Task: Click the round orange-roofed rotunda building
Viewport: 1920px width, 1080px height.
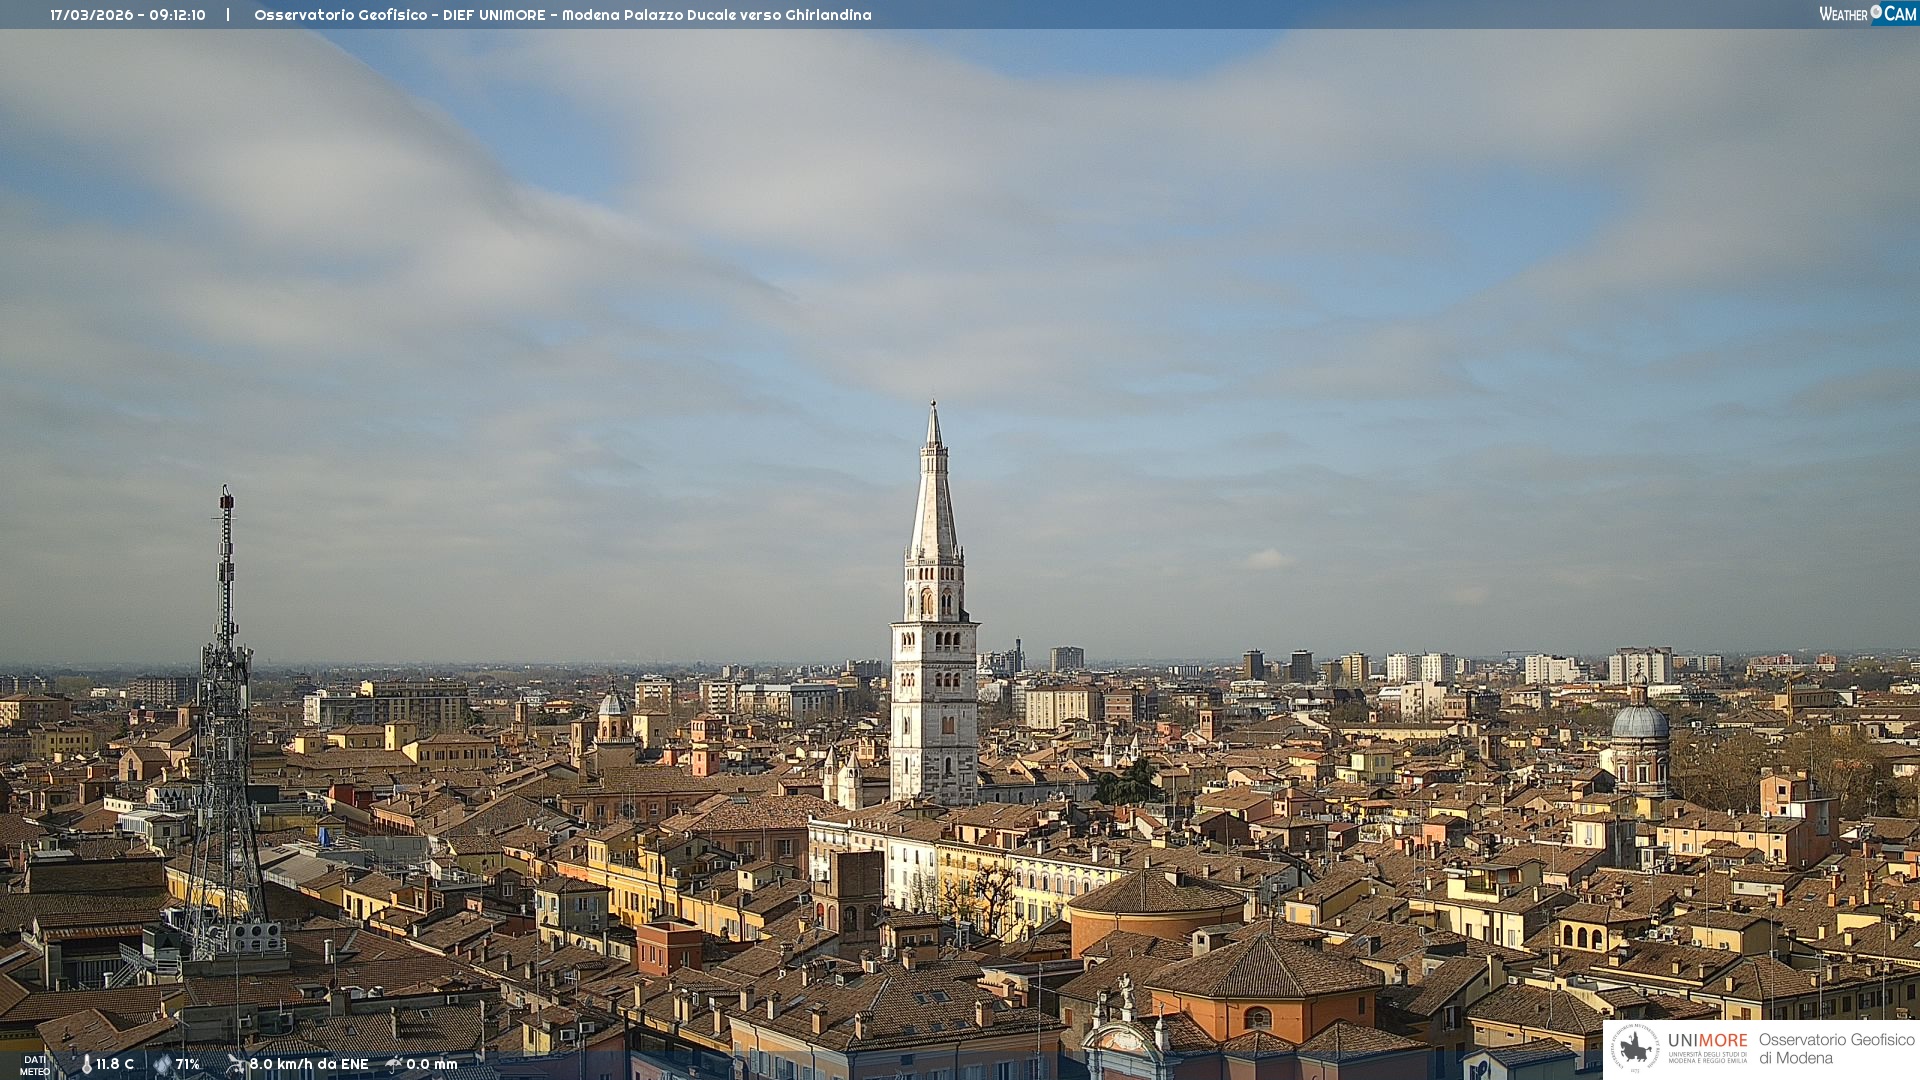Action: pos(1156,910)
